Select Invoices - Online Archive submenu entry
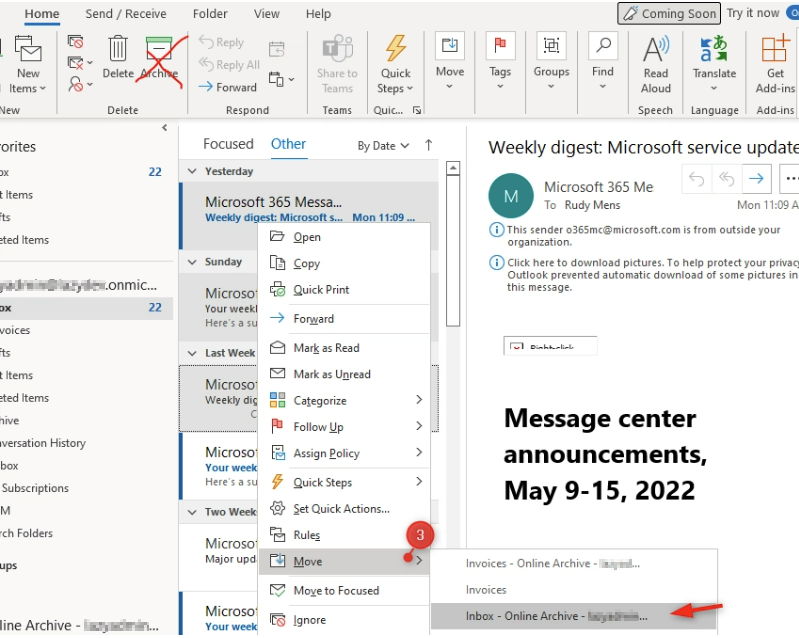Screen dimensions: 799x638 pos(573,564)
